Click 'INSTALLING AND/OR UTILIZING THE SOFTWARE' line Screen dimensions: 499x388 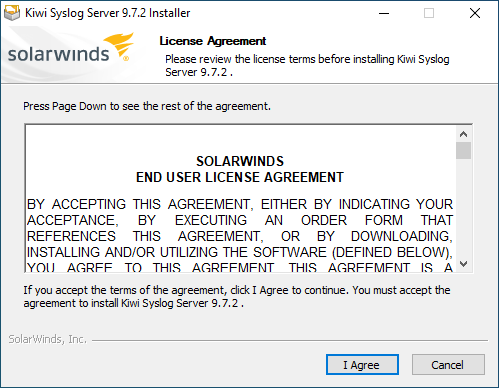(x=240, y=252)
